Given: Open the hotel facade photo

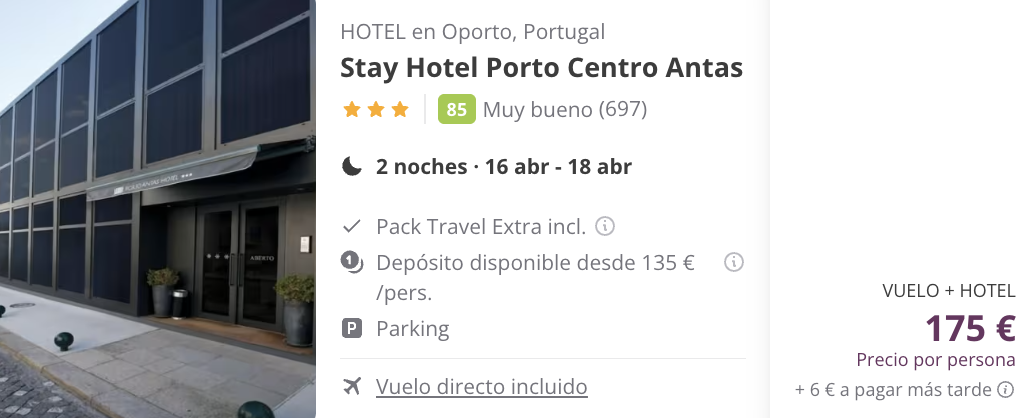Looking at the screenshot, I should [158, 209].
